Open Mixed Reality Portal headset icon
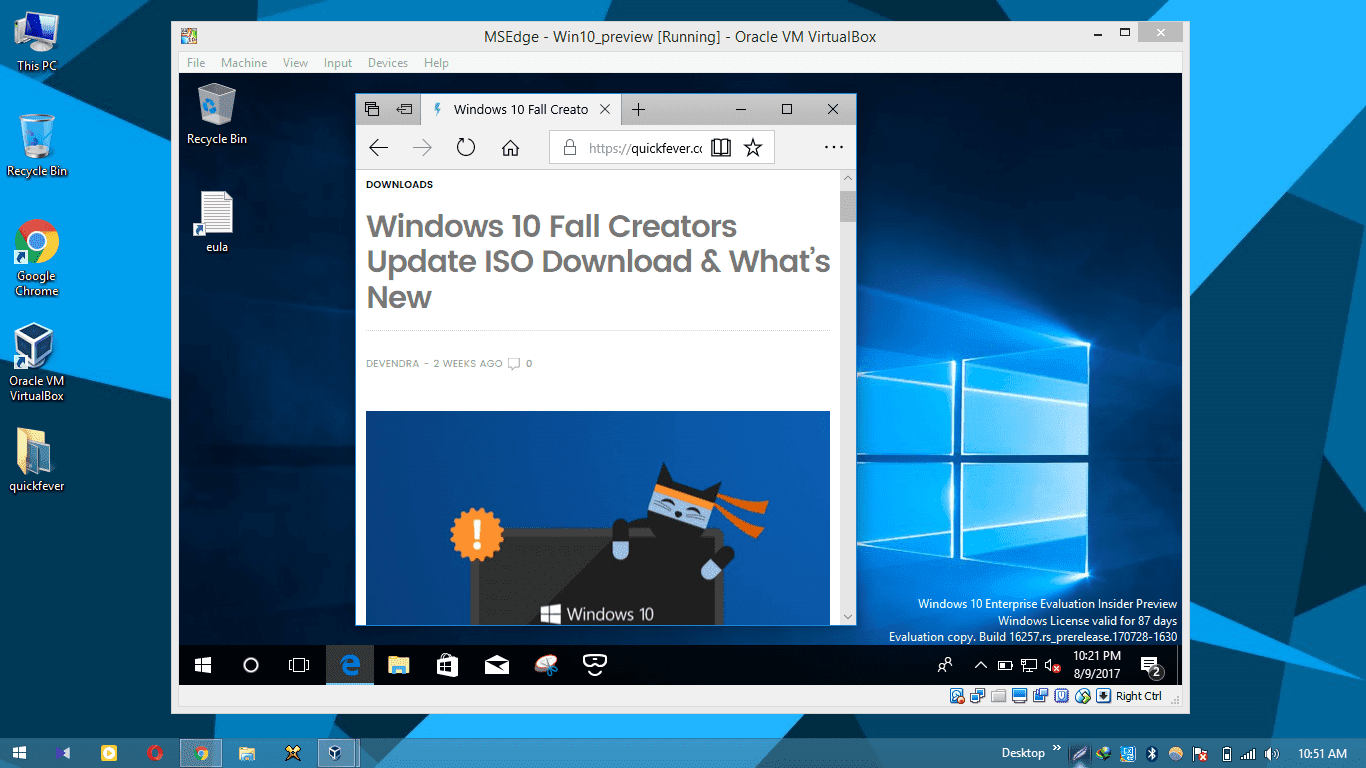The height and width of the screenshot is (768, 1366). [x=595, y=664]
